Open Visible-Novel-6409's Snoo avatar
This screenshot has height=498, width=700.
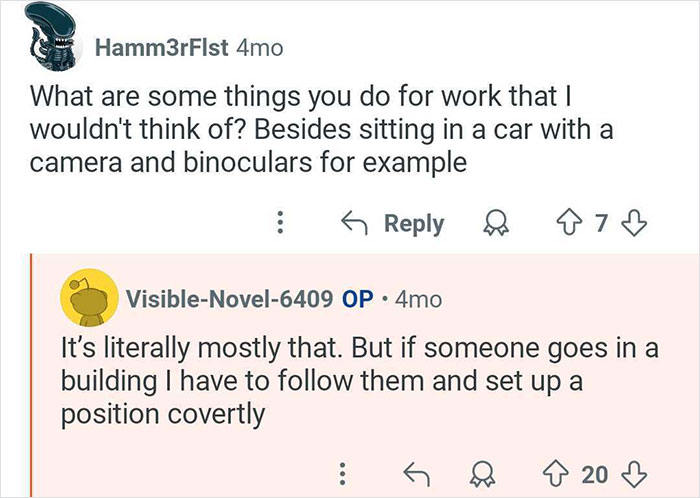(87, 297)
